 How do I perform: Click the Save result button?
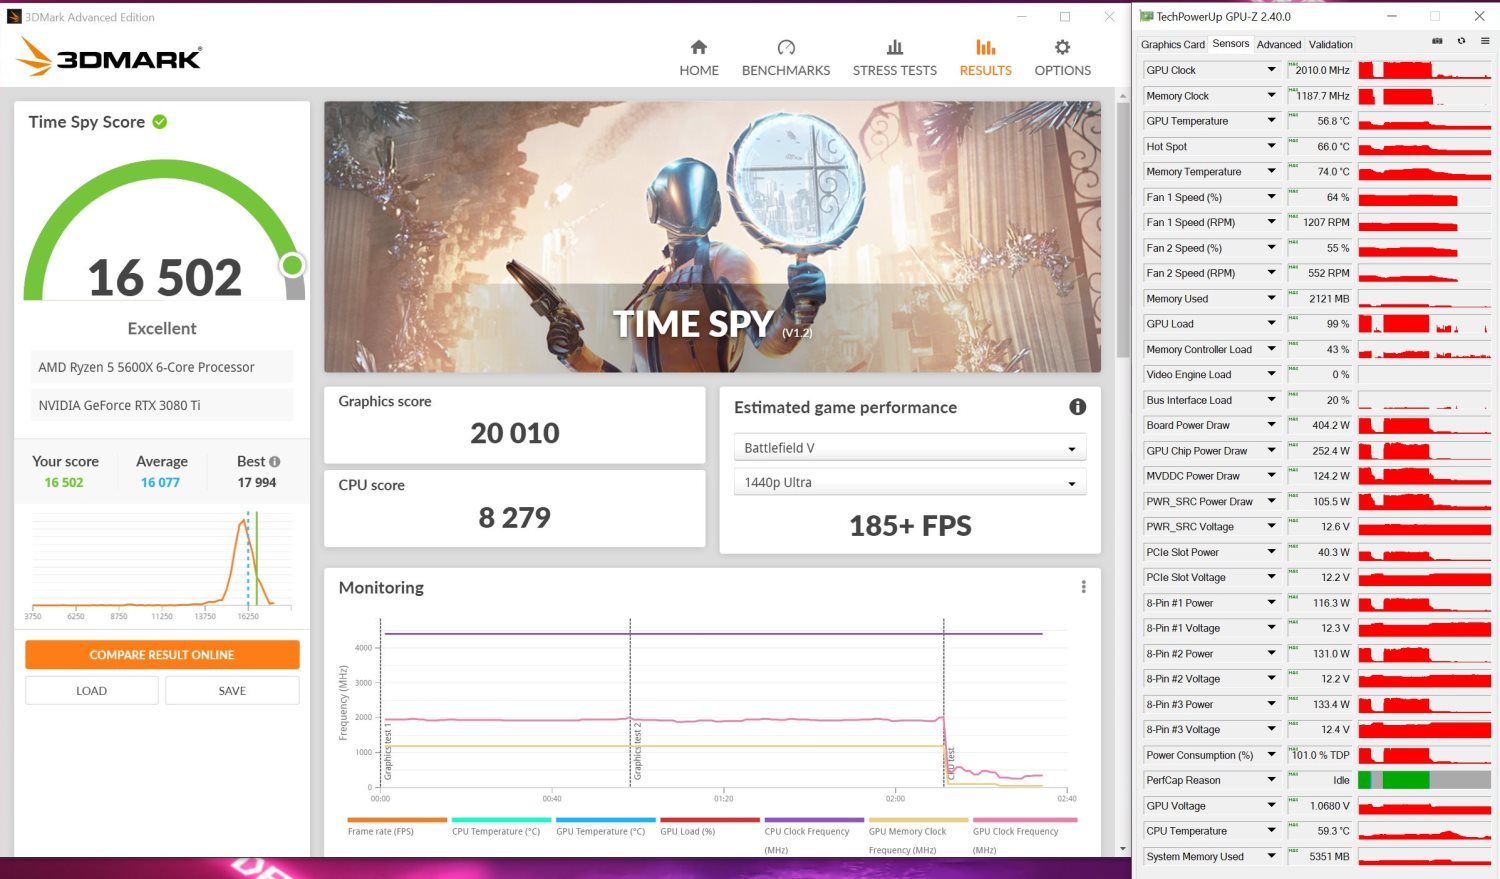[x=232, y=691]
